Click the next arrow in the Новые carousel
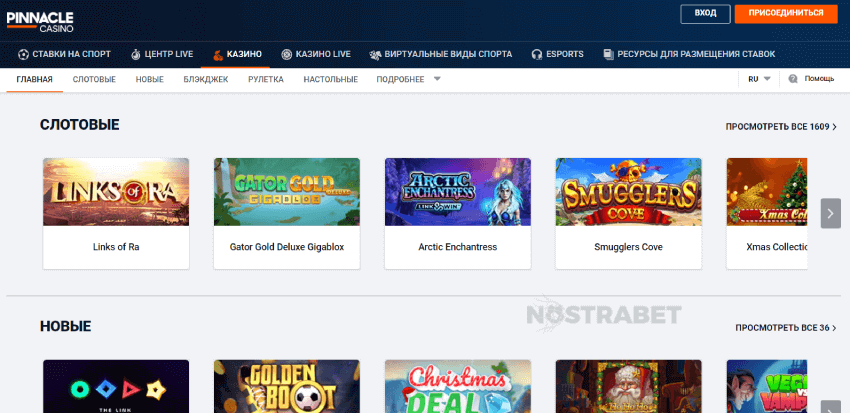 [x=830, y=407]
